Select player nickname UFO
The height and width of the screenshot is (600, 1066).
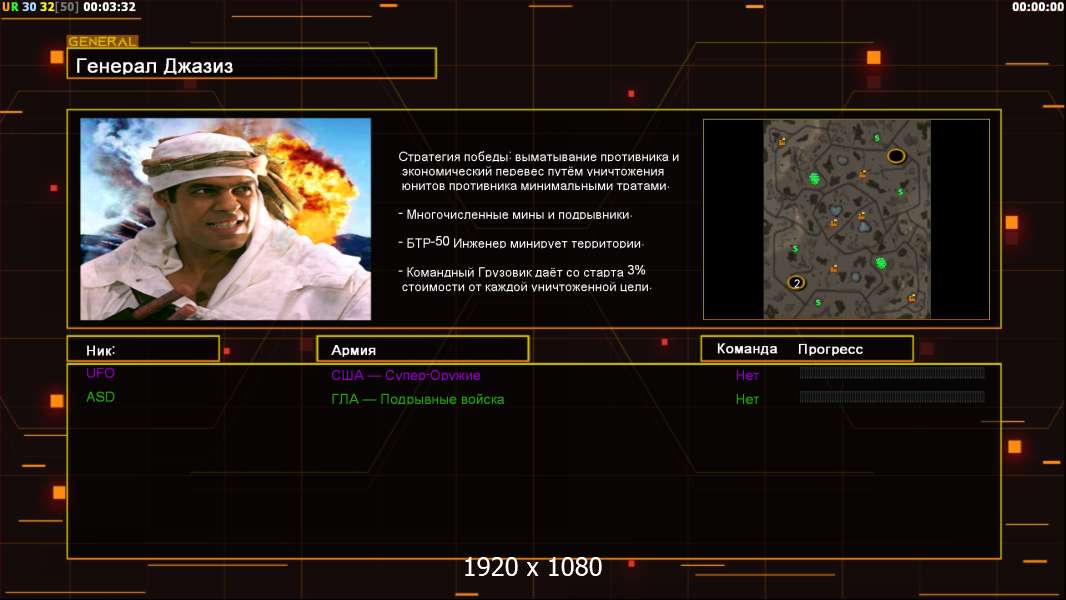point(101,373)
